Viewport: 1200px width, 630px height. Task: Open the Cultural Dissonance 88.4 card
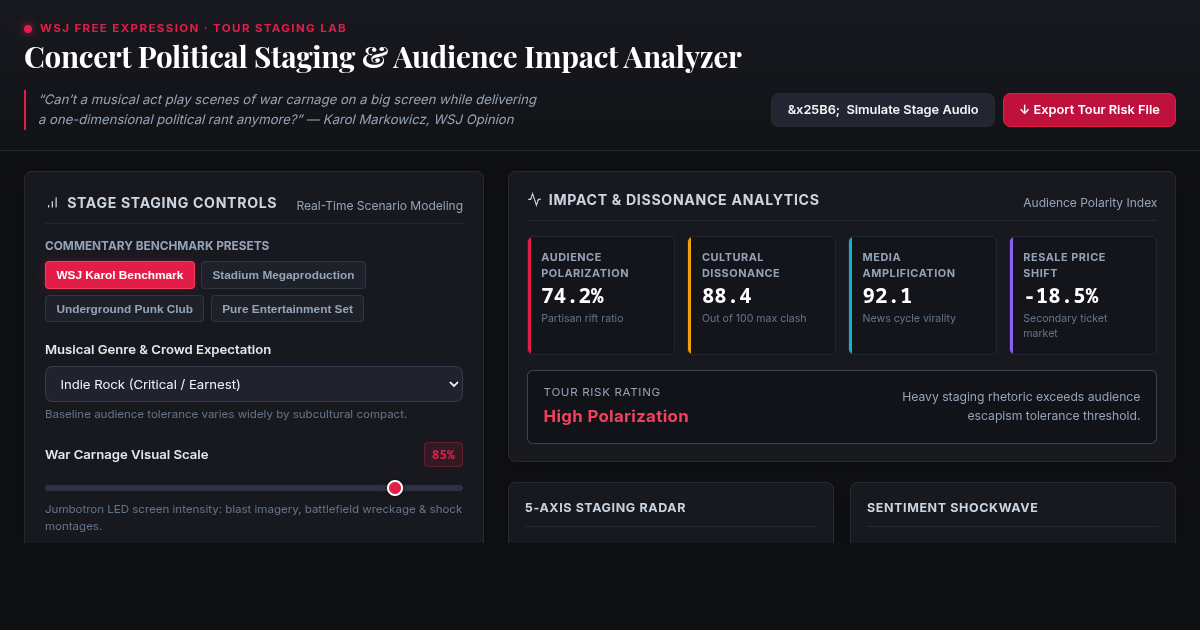point(762,295)
